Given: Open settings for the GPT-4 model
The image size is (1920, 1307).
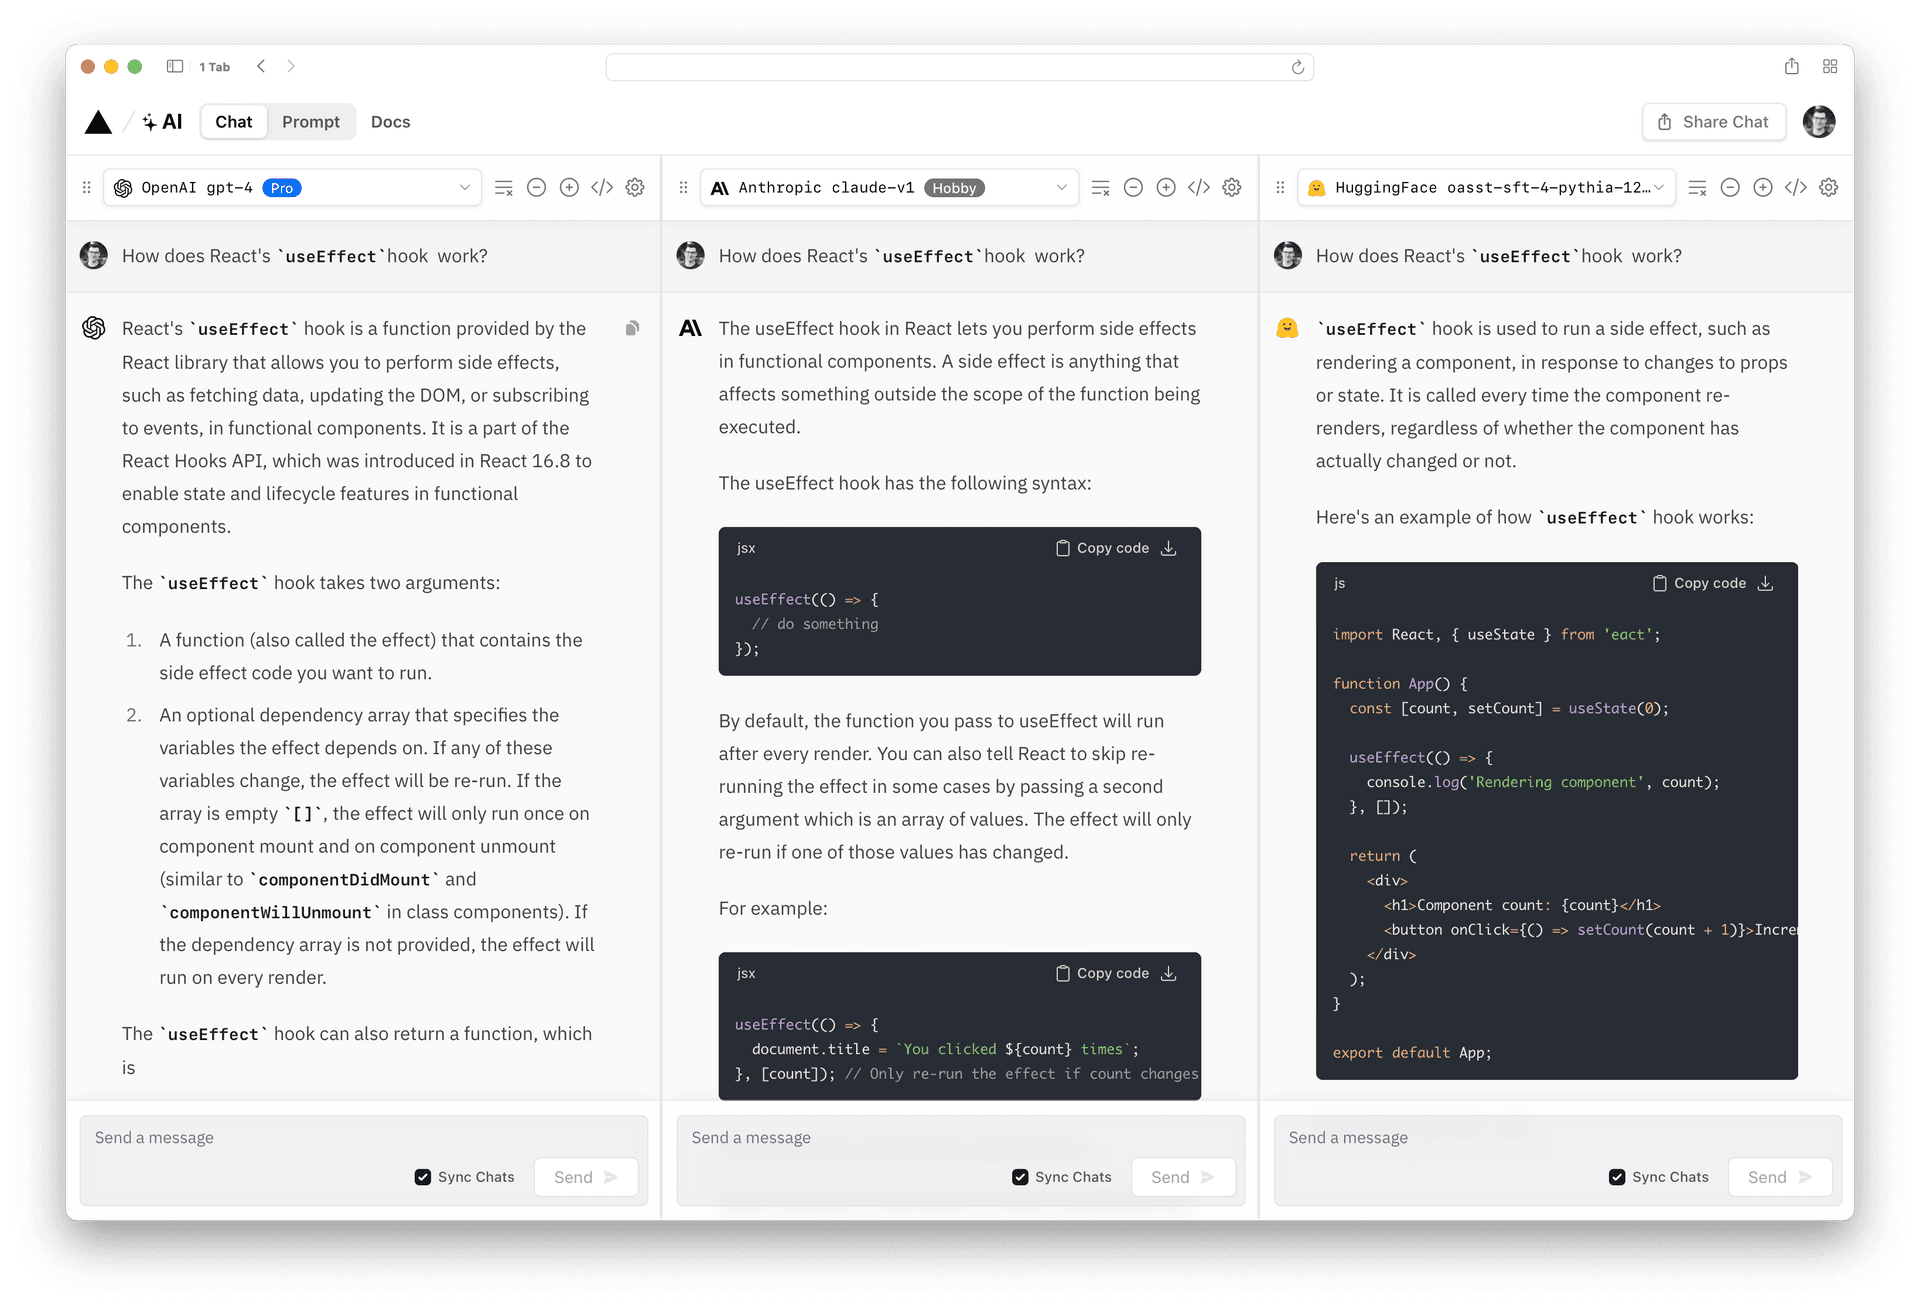Looking at the screenshot, I should pyautogui.click(x=635, y=187).
